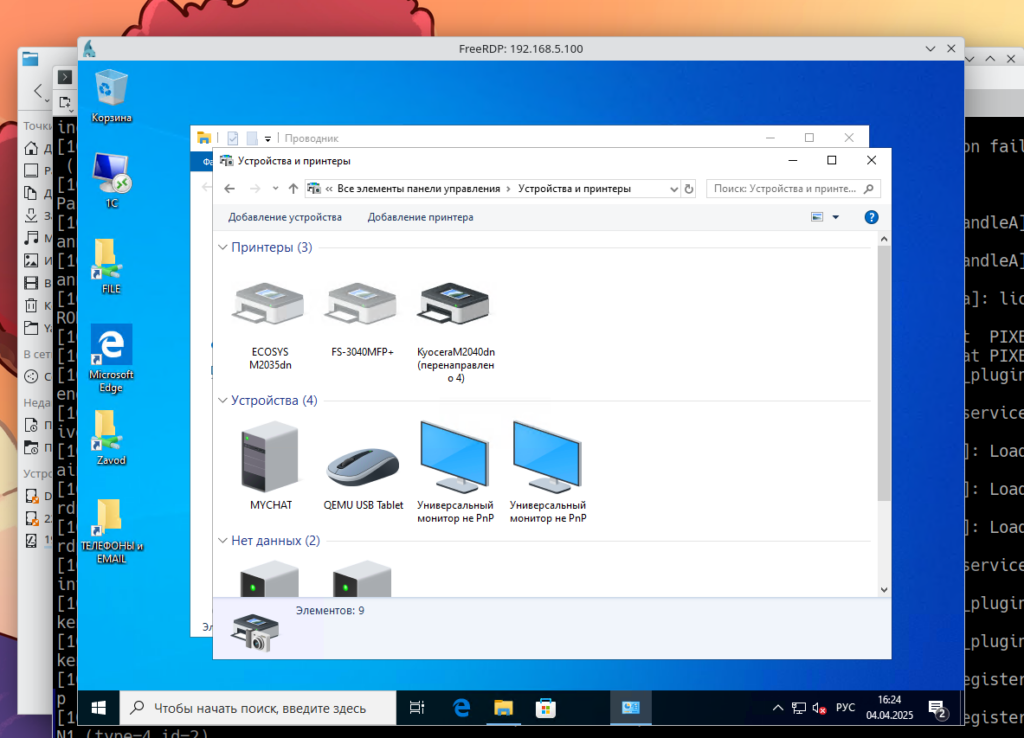Refresh the Devices and Printers address bar
The image size is (1024, 738).
click(x=688, y=188)
